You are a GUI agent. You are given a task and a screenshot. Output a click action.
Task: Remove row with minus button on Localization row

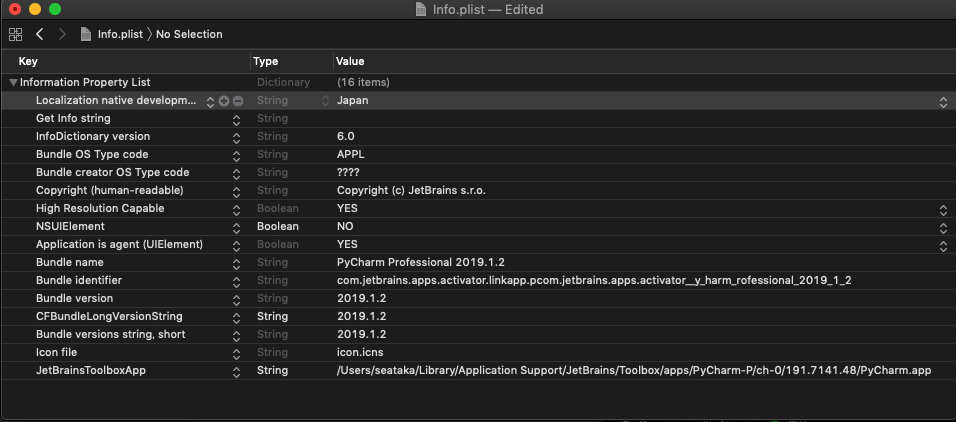(x=238, y=101)
